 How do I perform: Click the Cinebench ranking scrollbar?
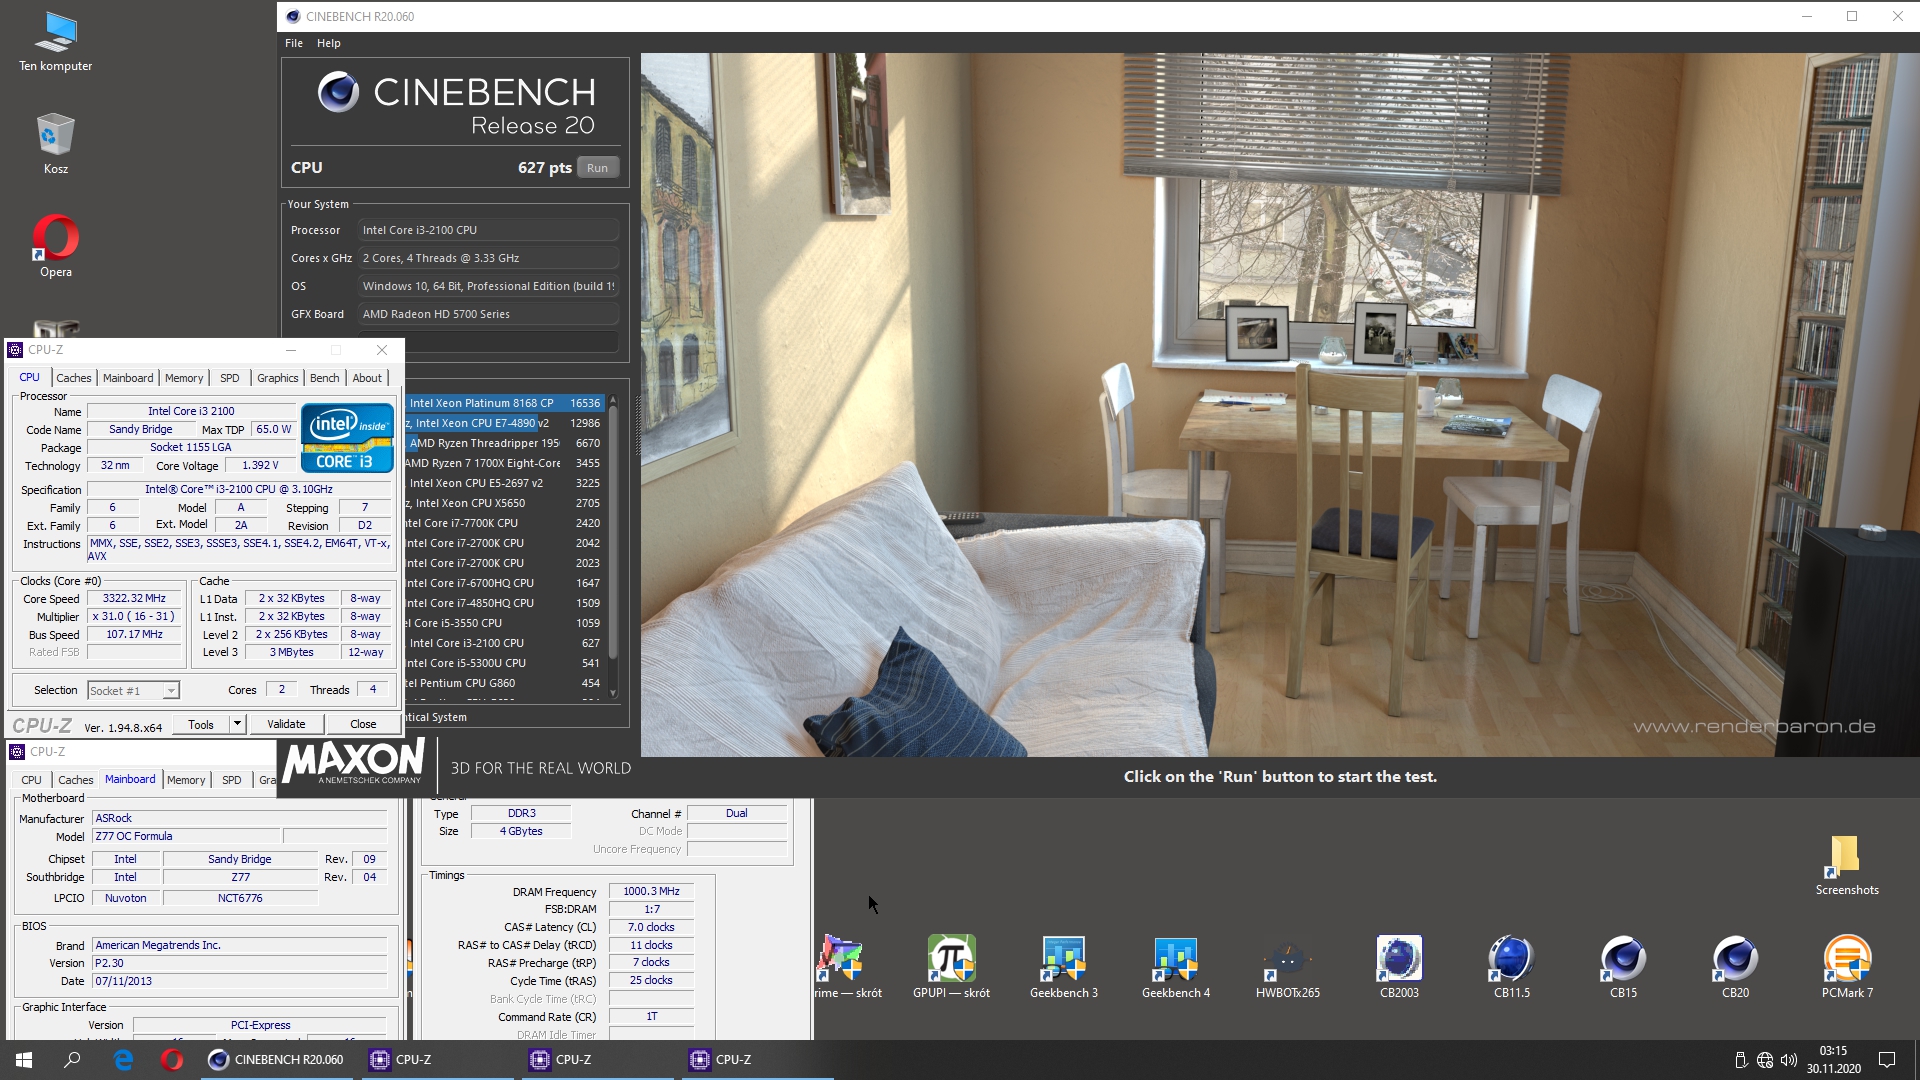[613, 533]
